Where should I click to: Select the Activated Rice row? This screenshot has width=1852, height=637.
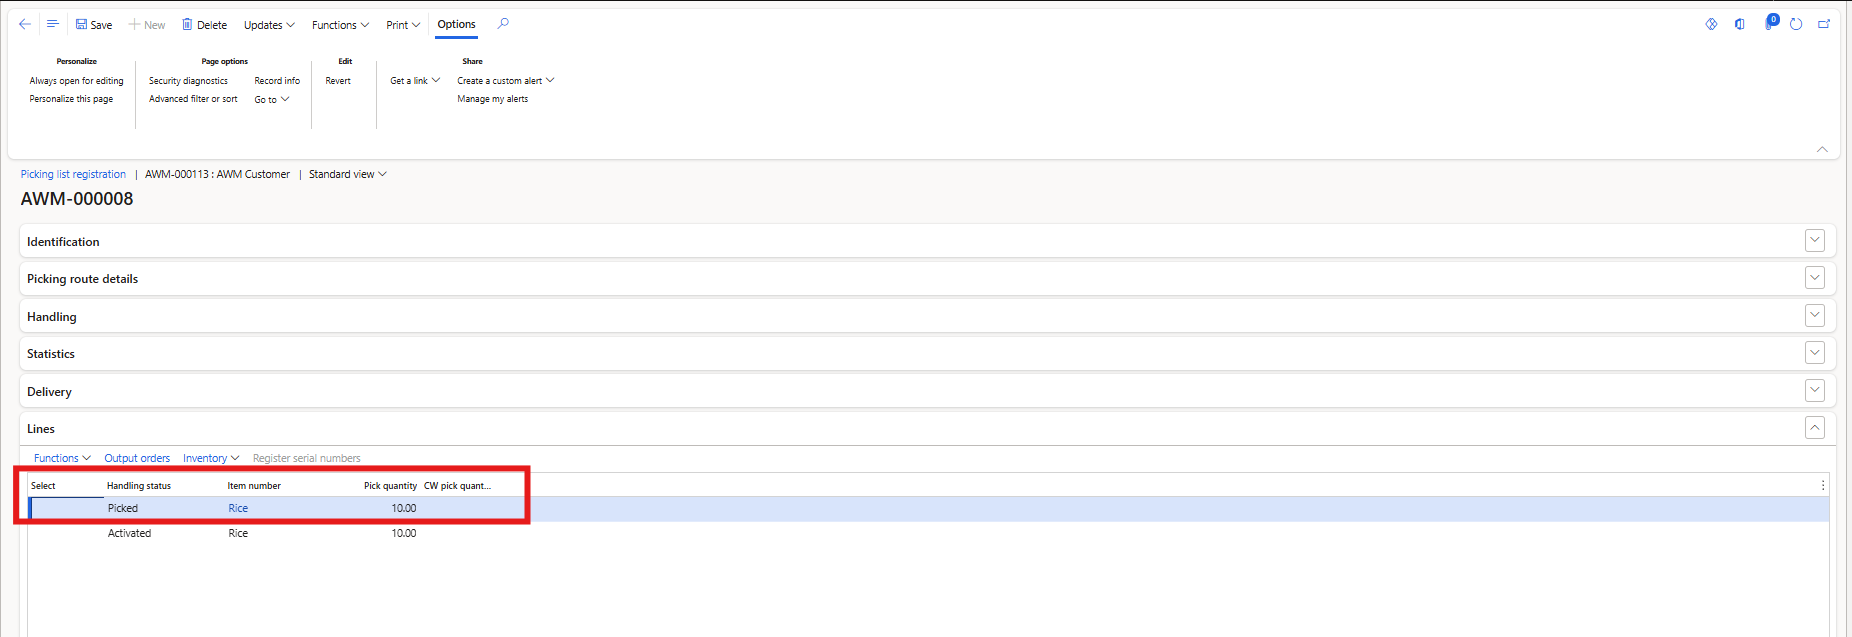click(130, 533)
